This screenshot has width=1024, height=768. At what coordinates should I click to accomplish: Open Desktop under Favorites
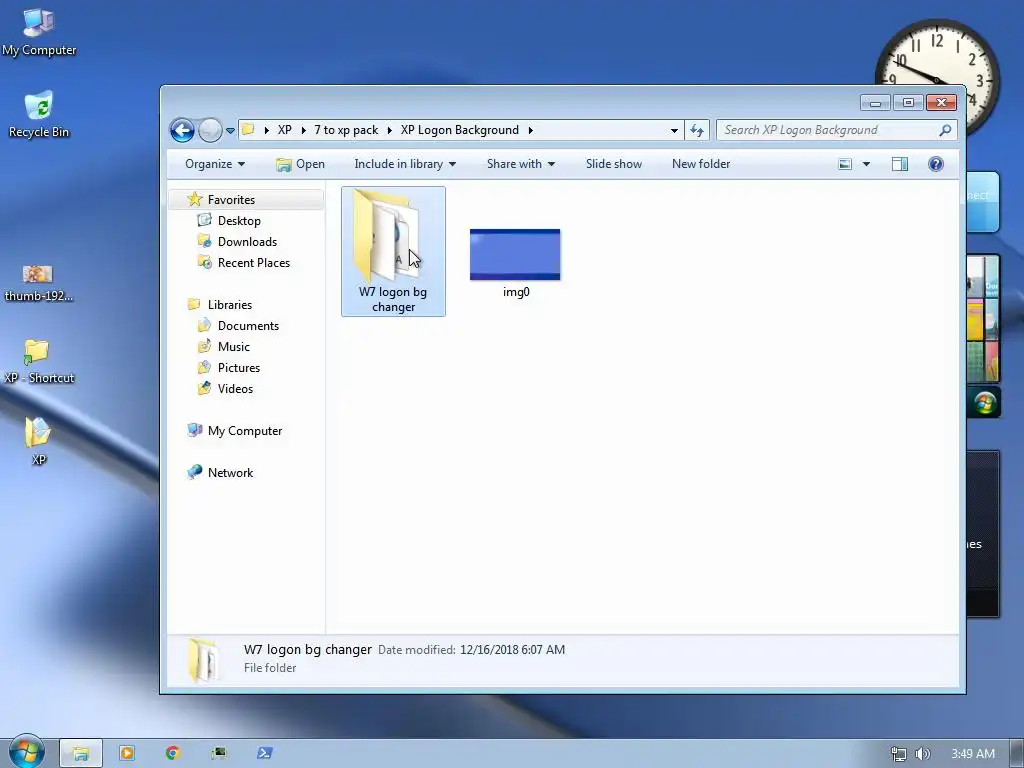pyautogui.click(x=239, y=221)
